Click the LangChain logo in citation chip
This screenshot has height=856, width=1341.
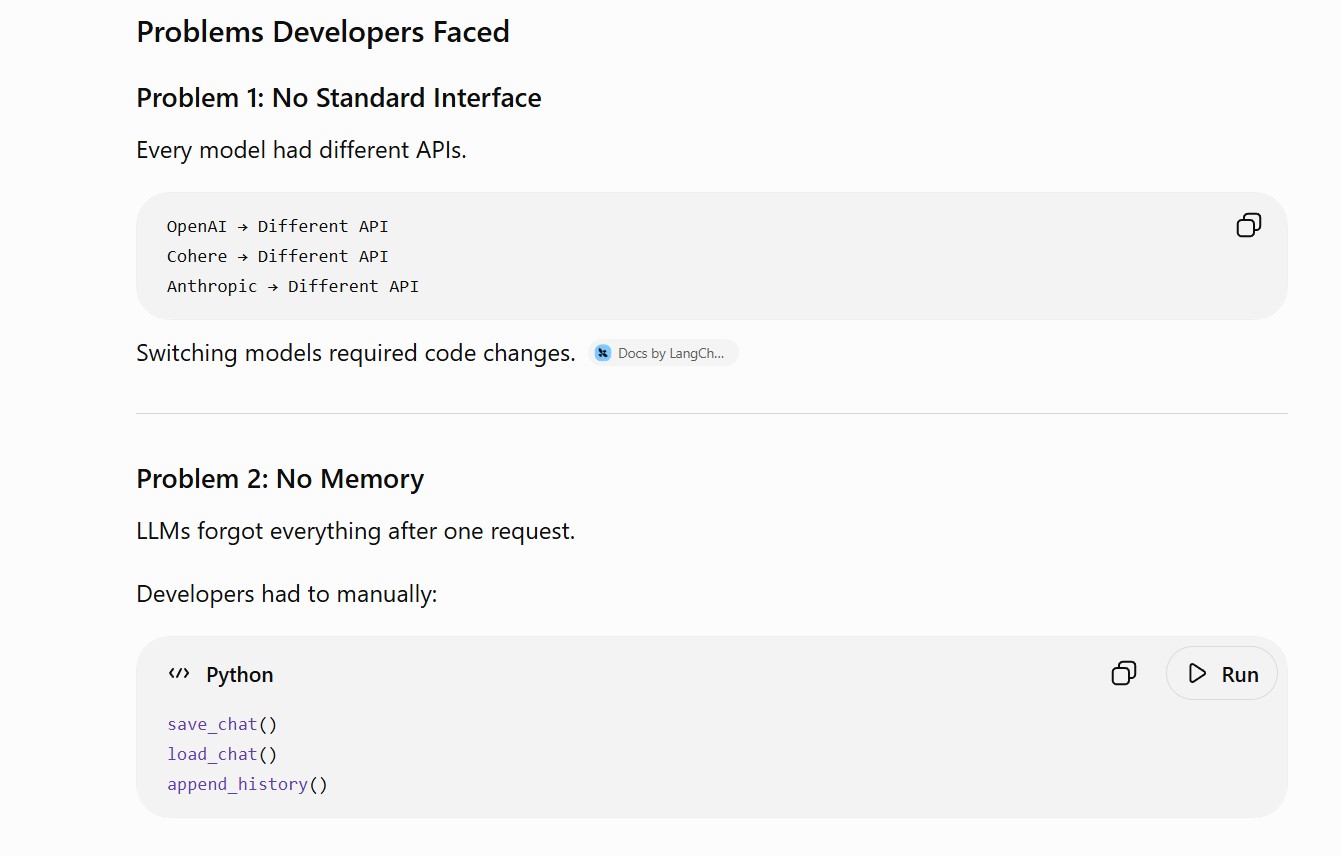click(603, 353)
